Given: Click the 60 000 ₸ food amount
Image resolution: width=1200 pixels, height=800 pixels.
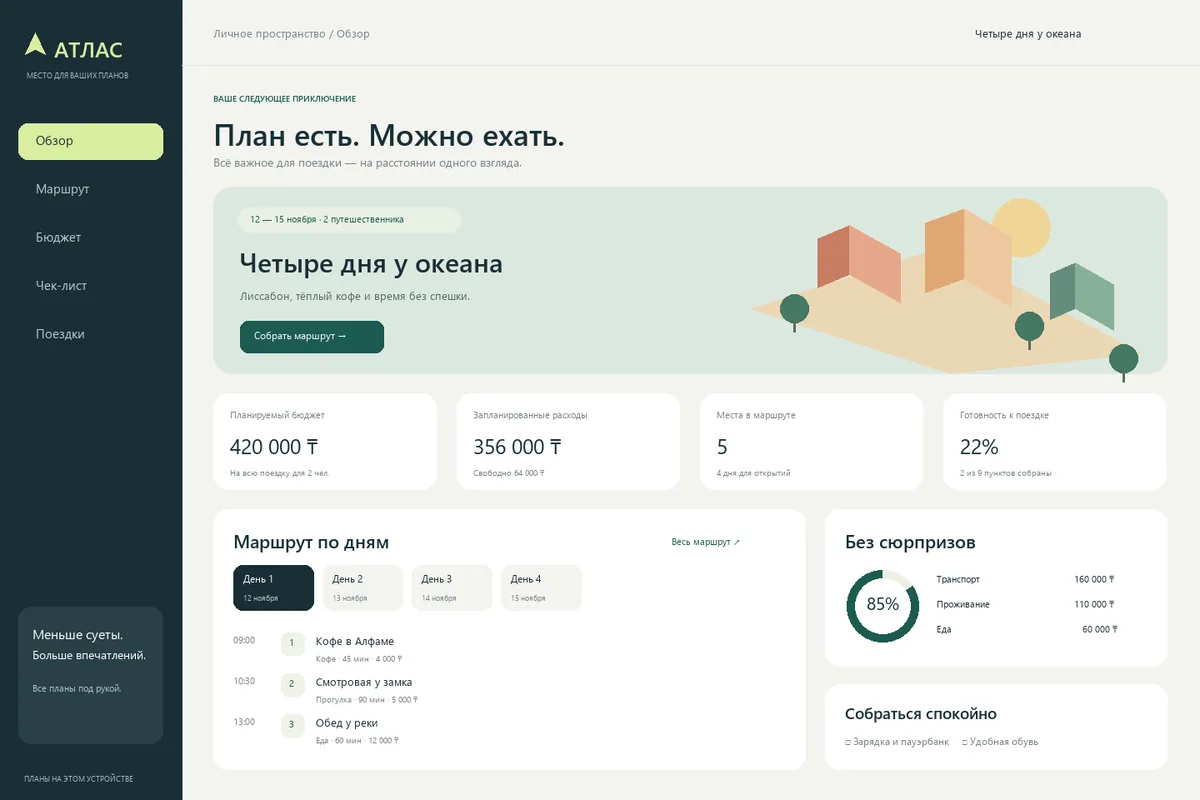Looking at the screenshot, I should tap(1099, 629).
